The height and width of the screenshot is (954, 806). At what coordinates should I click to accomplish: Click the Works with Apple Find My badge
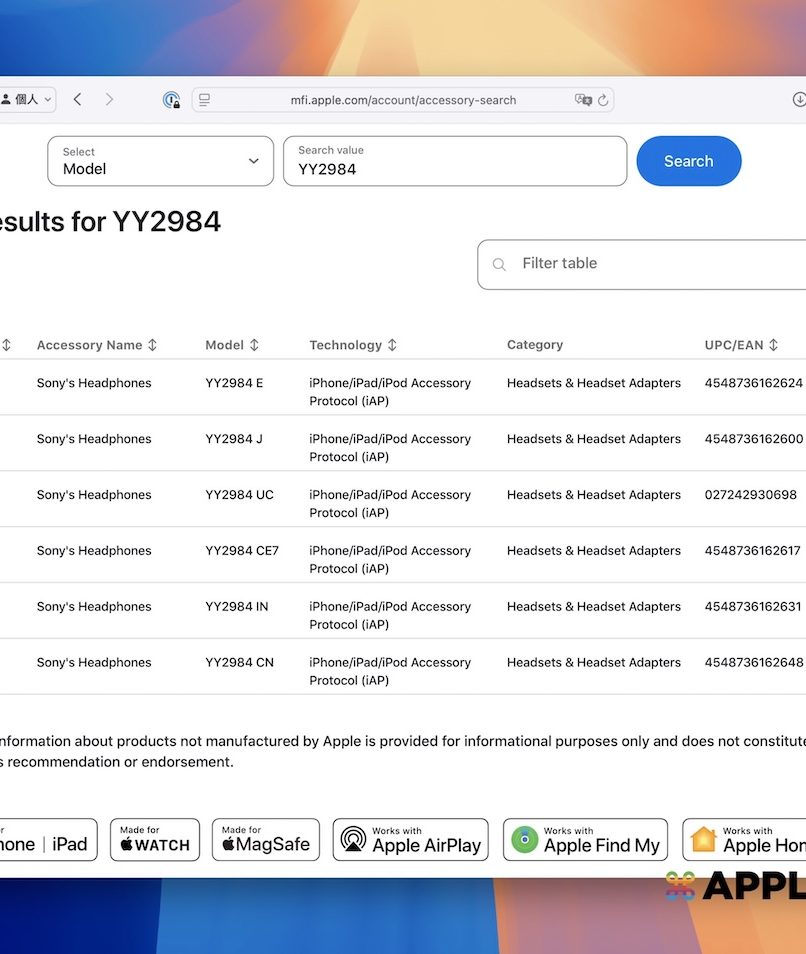click(x=585, y=839)
